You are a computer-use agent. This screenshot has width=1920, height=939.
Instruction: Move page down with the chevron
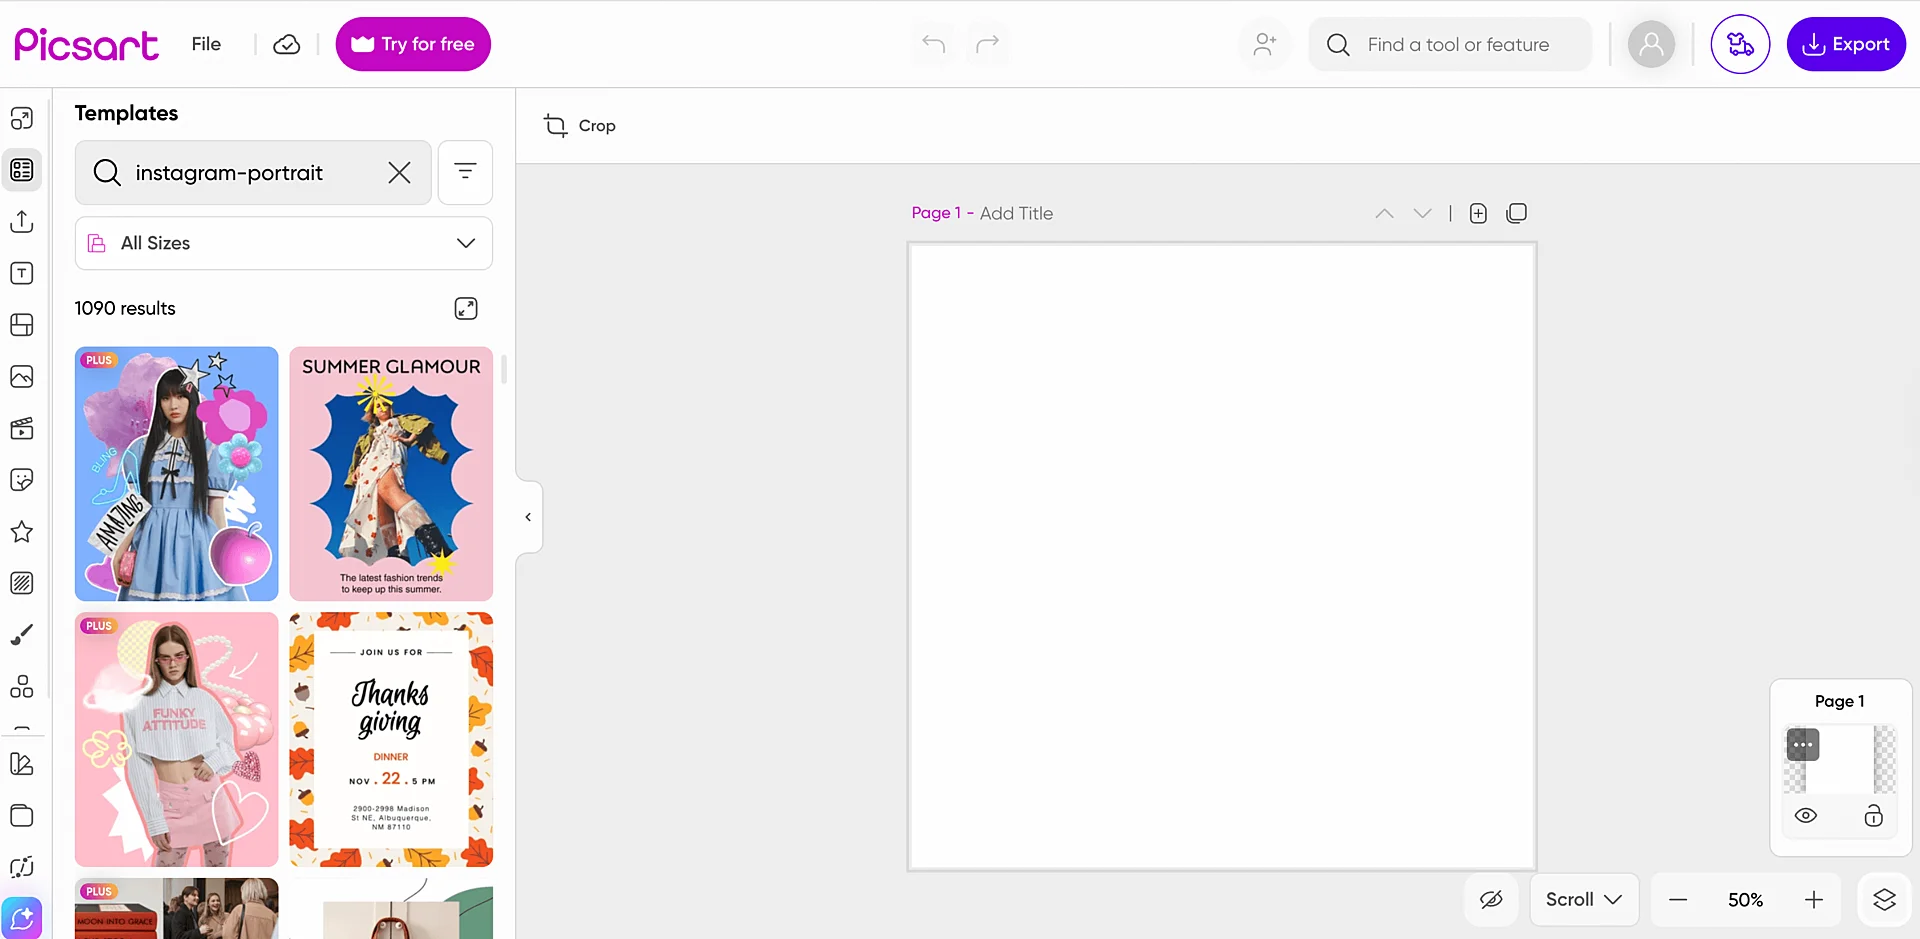[1422, 213]
